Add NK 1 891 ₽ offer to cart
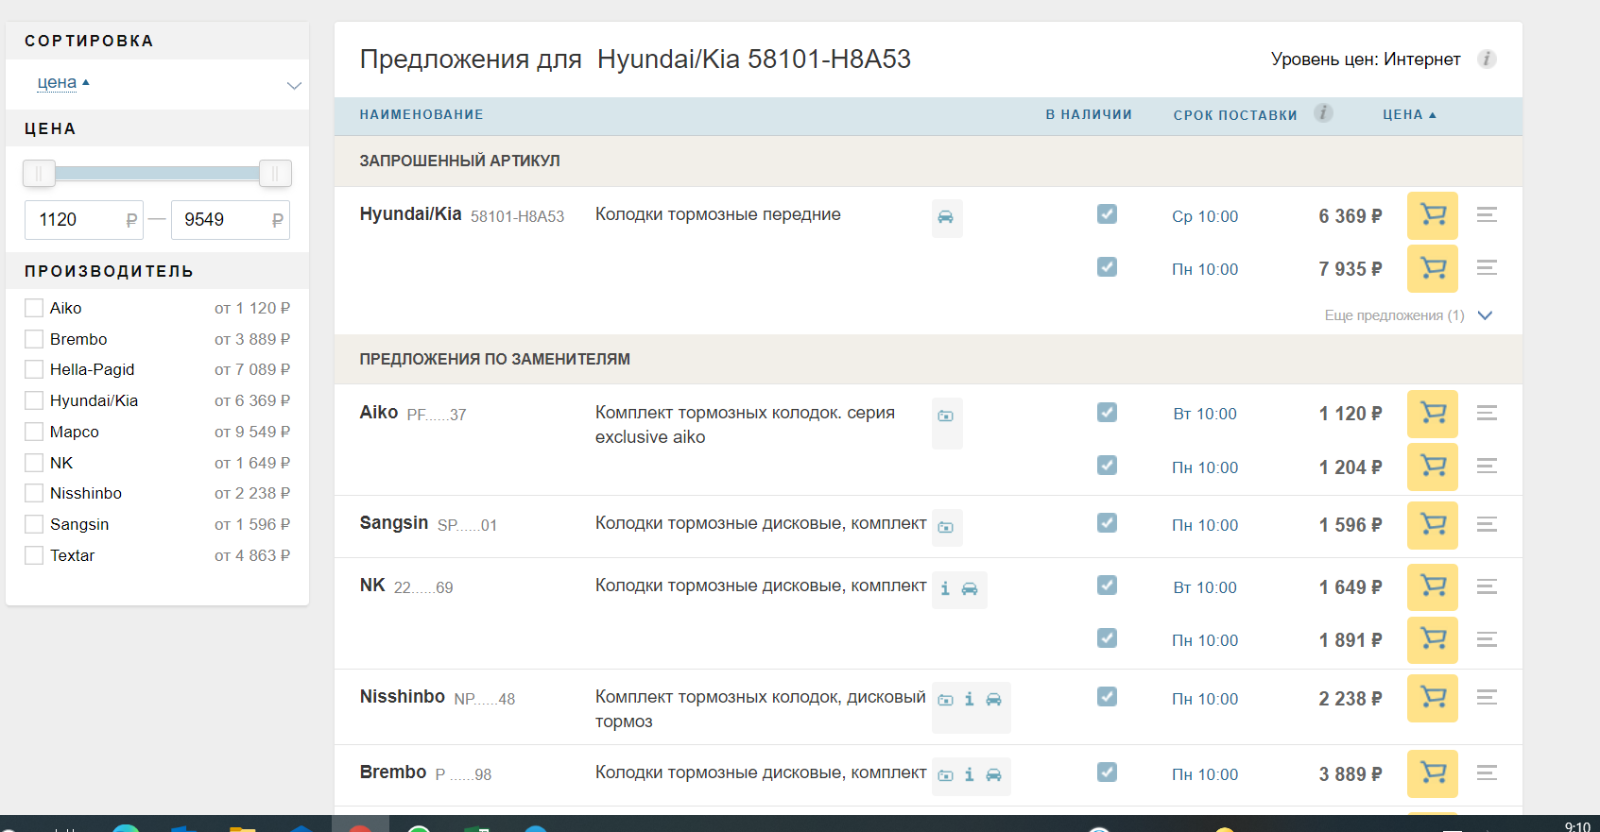This screenshot has height=832, width=1600. [1432, 640]
